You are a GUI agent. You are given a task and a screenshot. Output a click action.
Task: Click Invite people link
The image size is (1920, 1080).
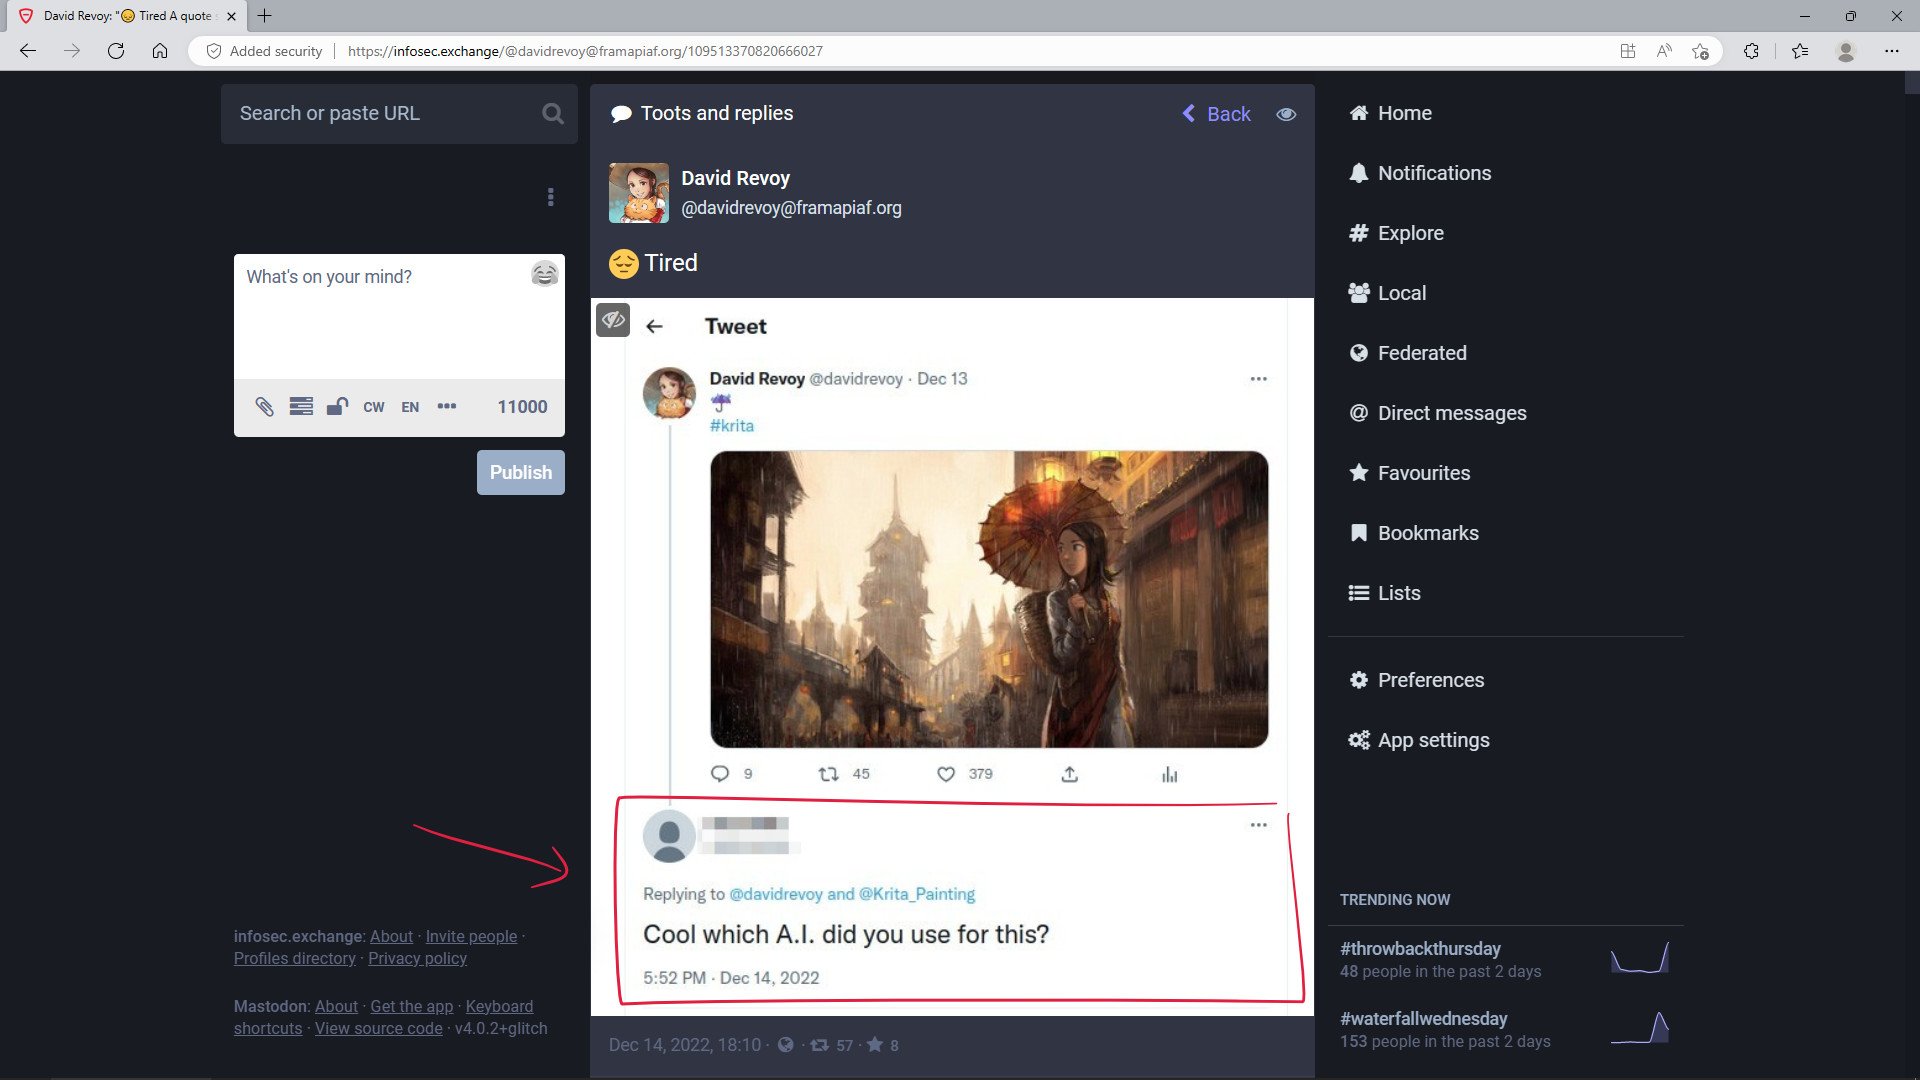pyautogui.click(x=471, y=937)
